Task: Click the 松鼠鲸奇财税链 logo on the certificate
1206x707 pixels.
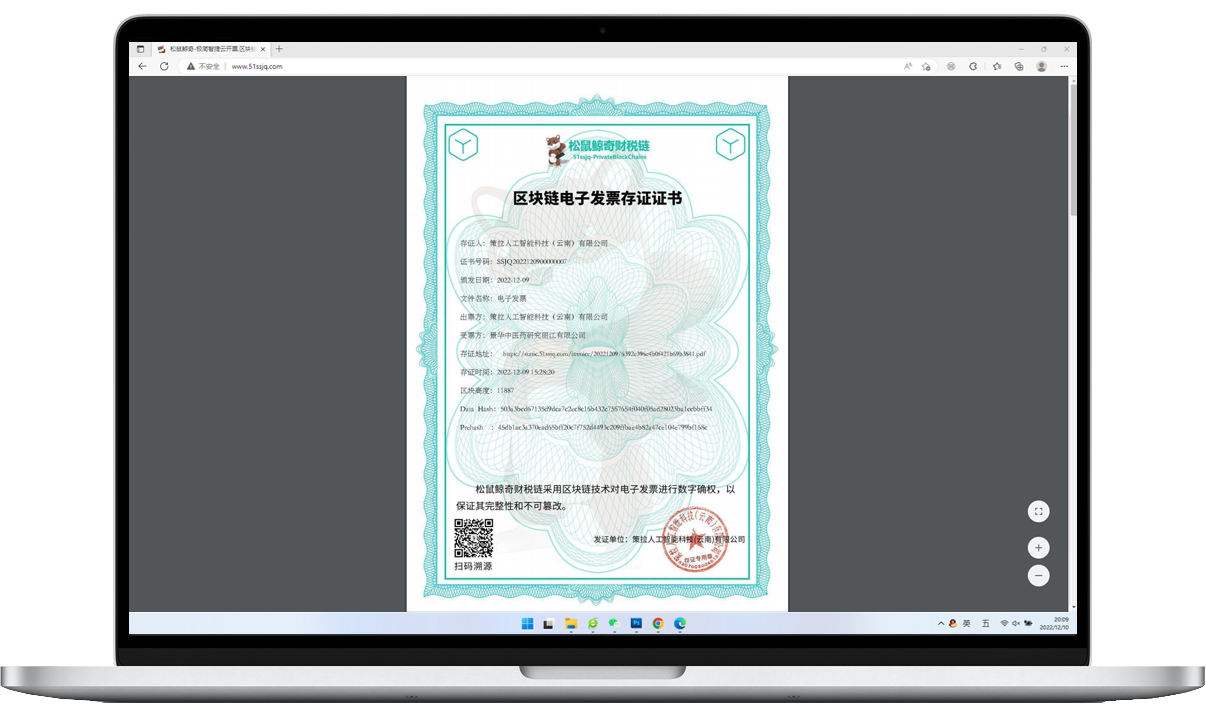Action: coord(597,148)
